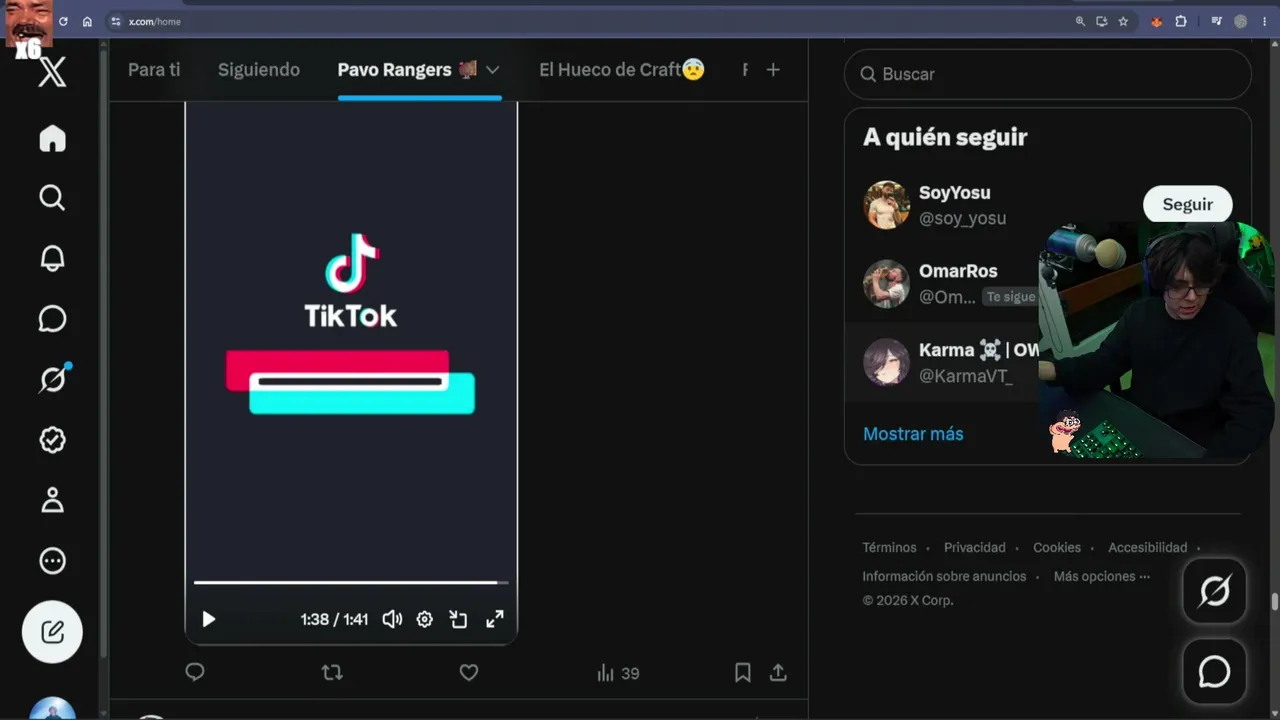This screenshot has width=1280, height=720.
Task: Open the browser zoom magnifier icon
Action: (x=1080, y=21)
